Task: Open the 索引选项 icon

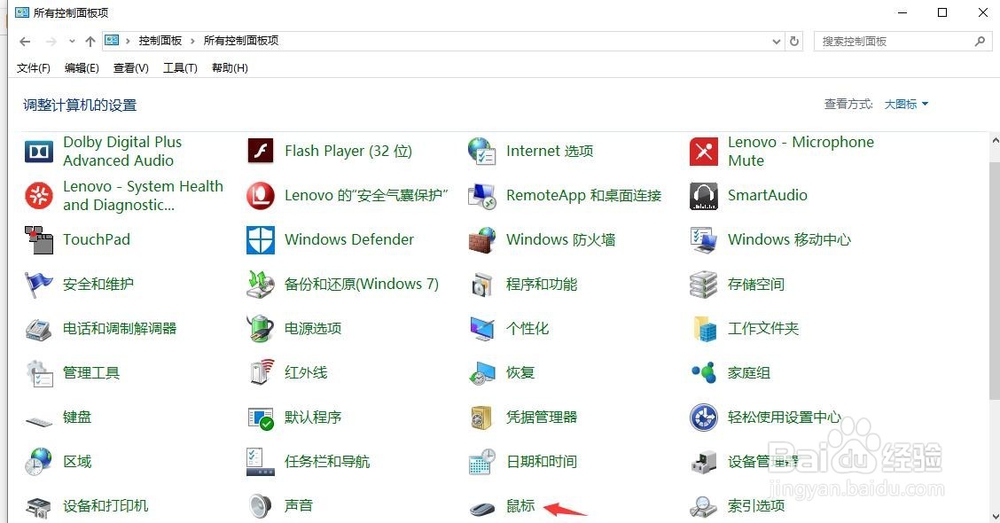Action: pyautogui.click(x=703, y=506)
